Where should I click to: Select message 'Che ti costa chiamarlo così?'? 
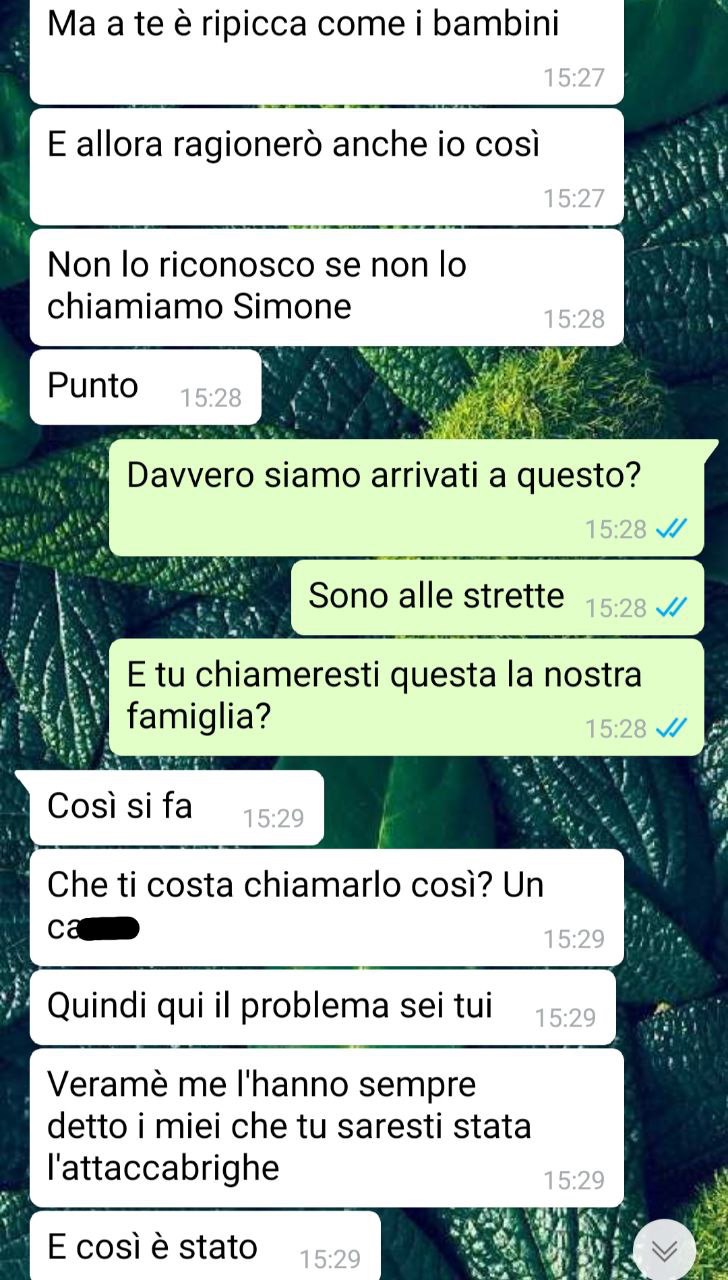pyautogui.click(x=327, y=907)
